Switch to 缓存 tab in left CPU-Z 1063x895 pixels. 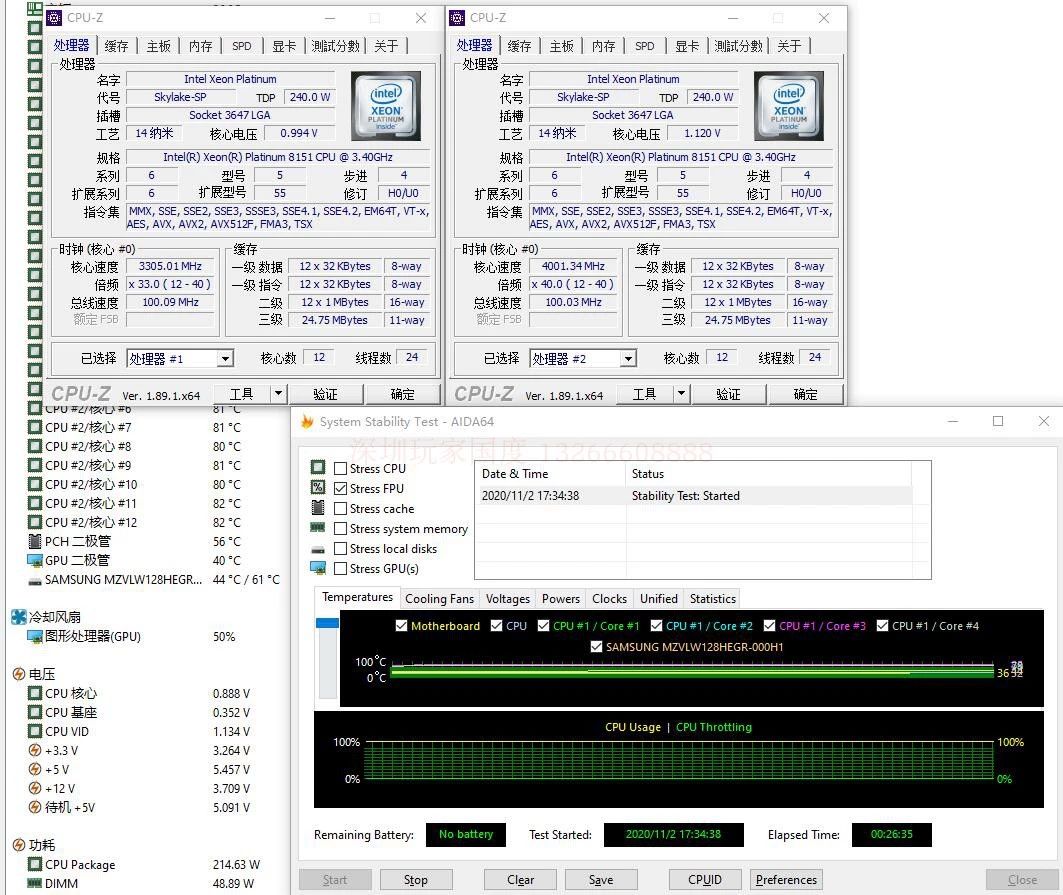click(x=117, y=46)
